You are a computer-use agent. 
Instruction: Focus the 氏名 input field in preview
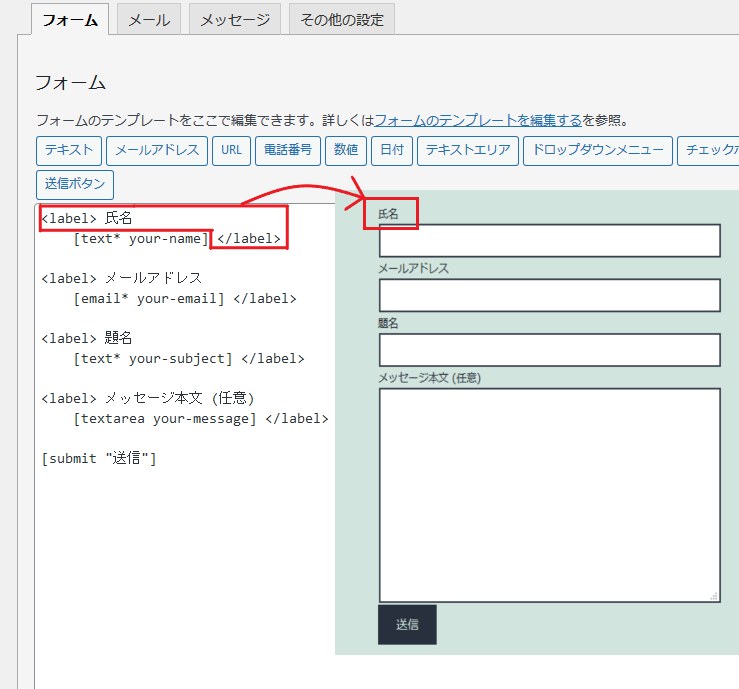click(x=549, y=241)
